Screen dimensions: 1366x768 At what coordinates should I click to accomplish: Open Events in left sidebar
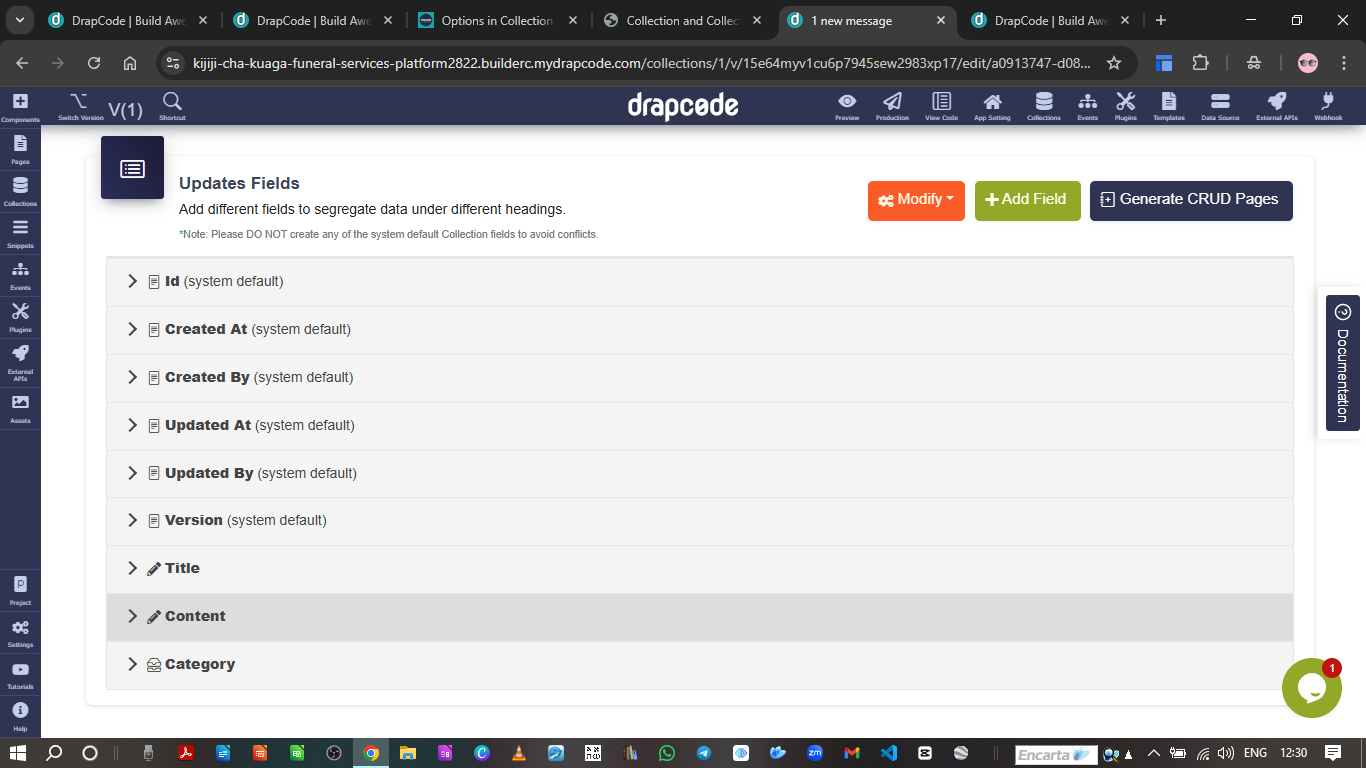coord(20,275)
